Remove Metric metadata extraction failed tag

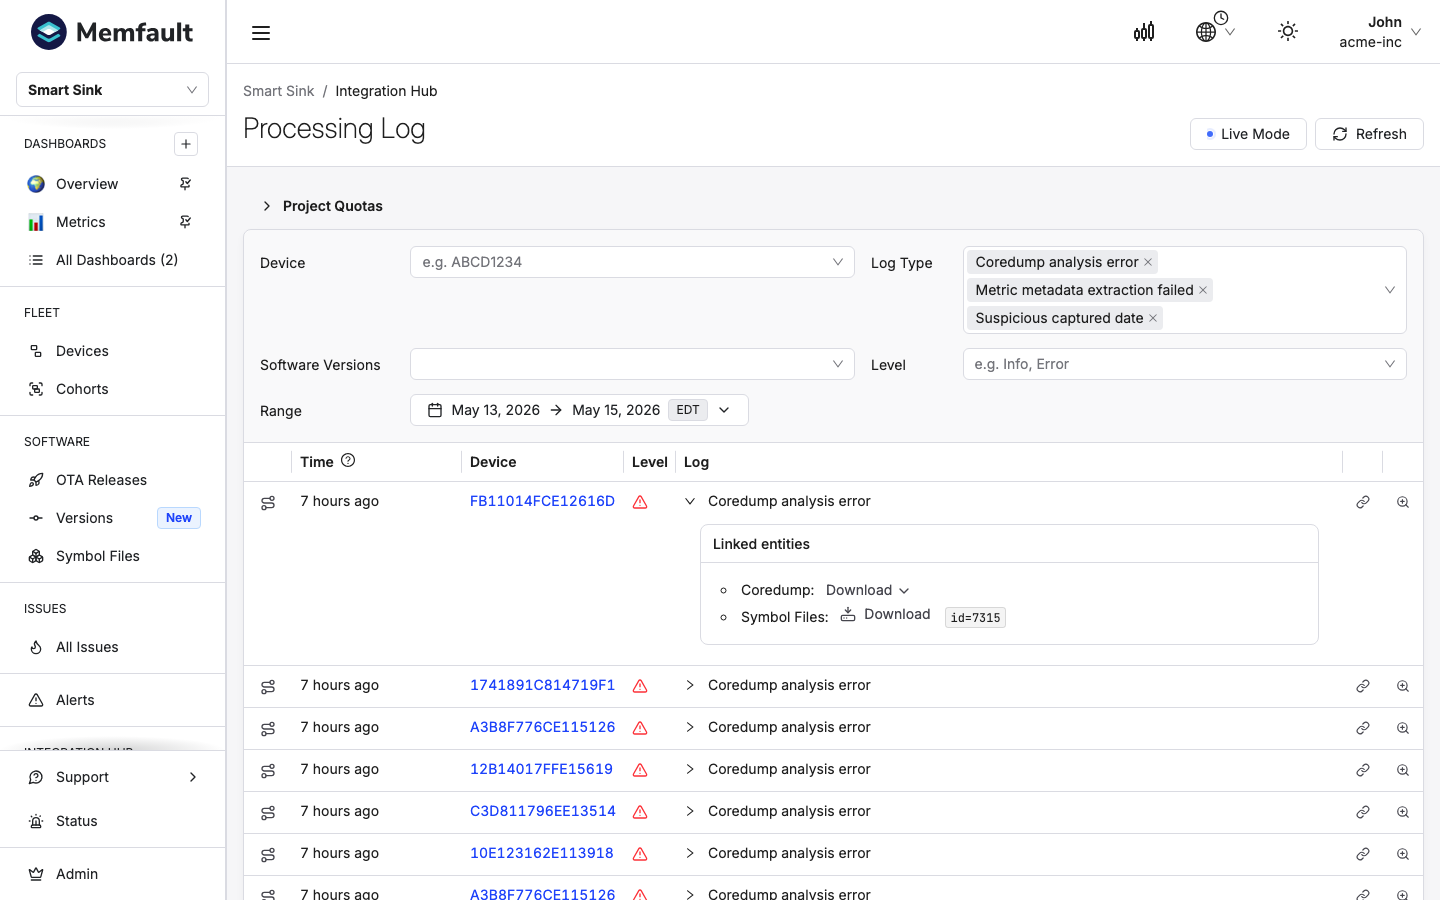[x=1203, y=290]
